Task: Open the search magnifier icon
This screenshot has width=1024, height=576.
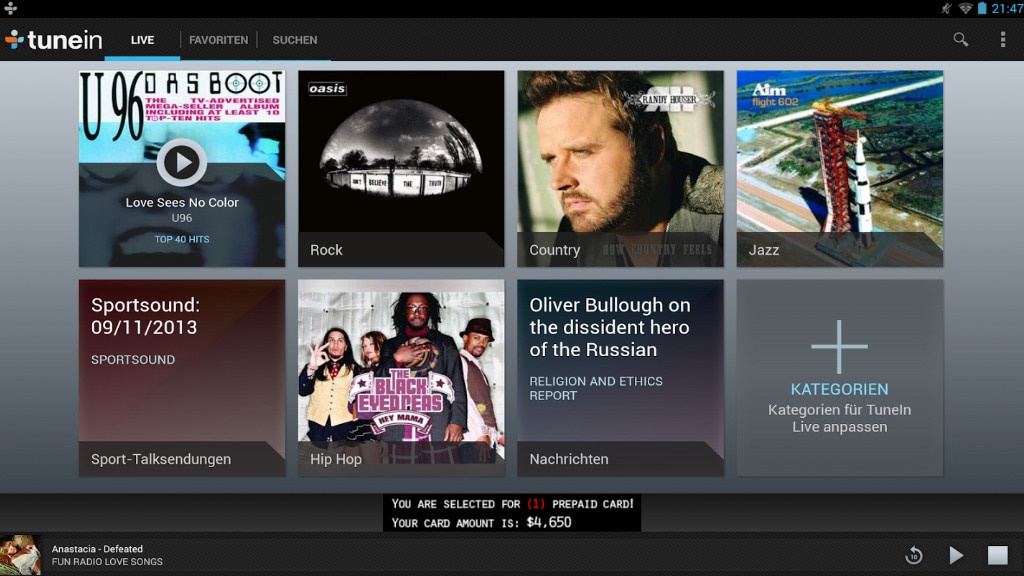Action: (960, 40)
